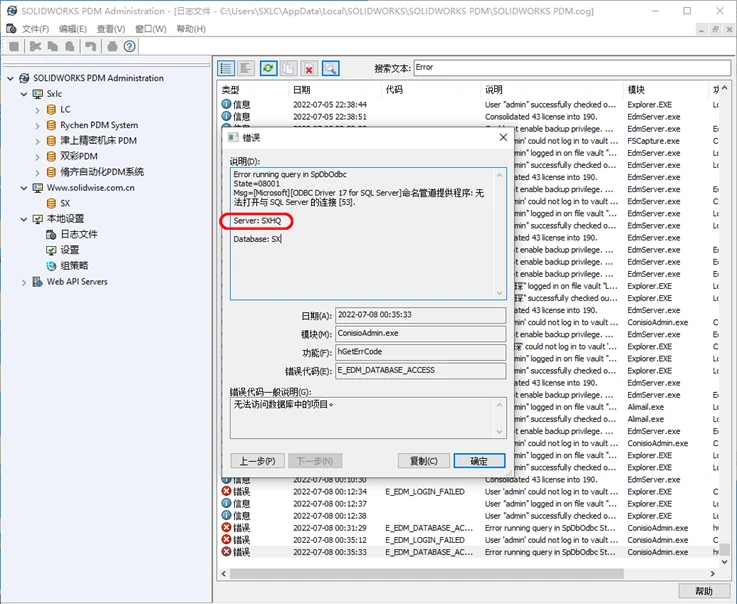
Task: Switch log to list view icon
Action: pyautogui.click(x=226, y=68)
